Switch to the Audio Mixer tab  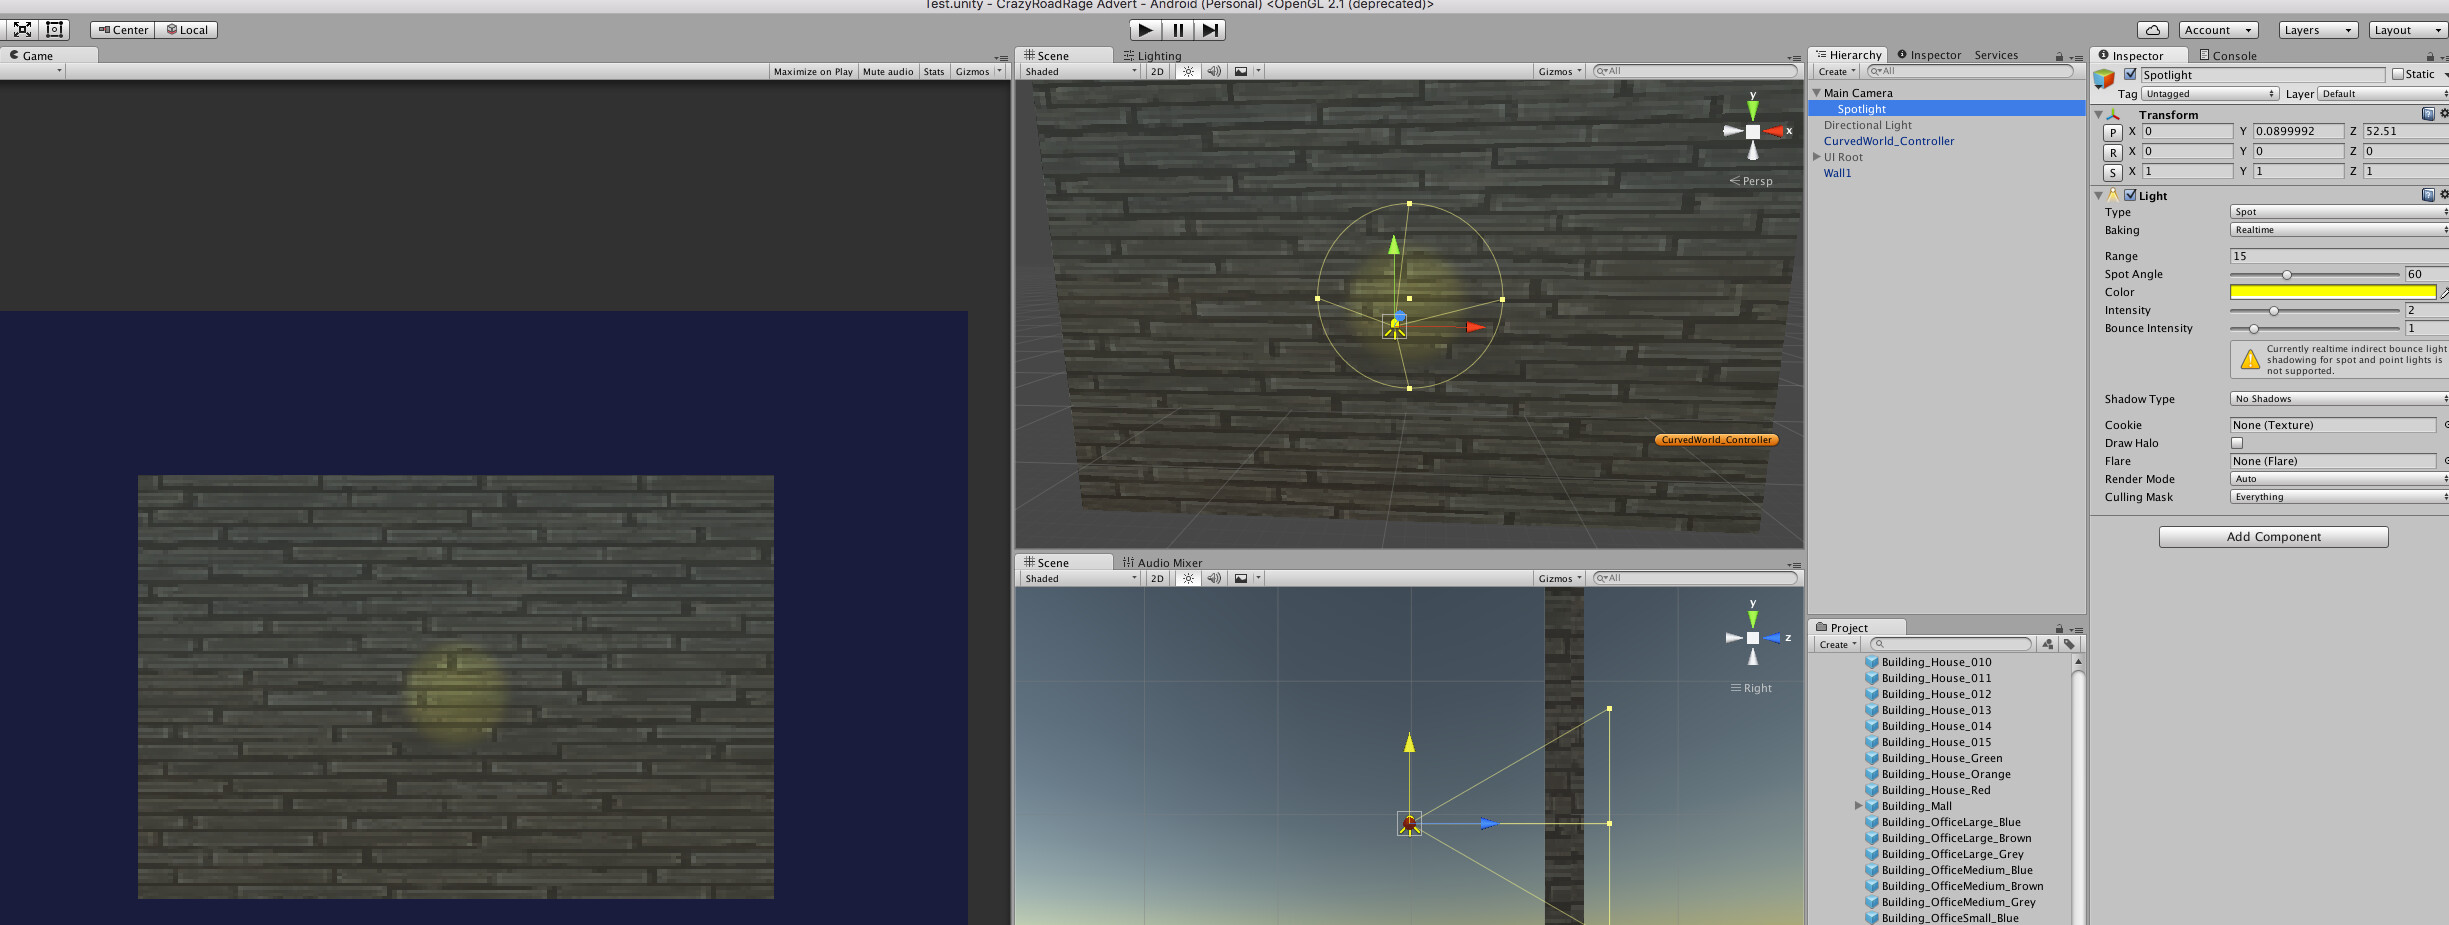tap(1161, 562)
